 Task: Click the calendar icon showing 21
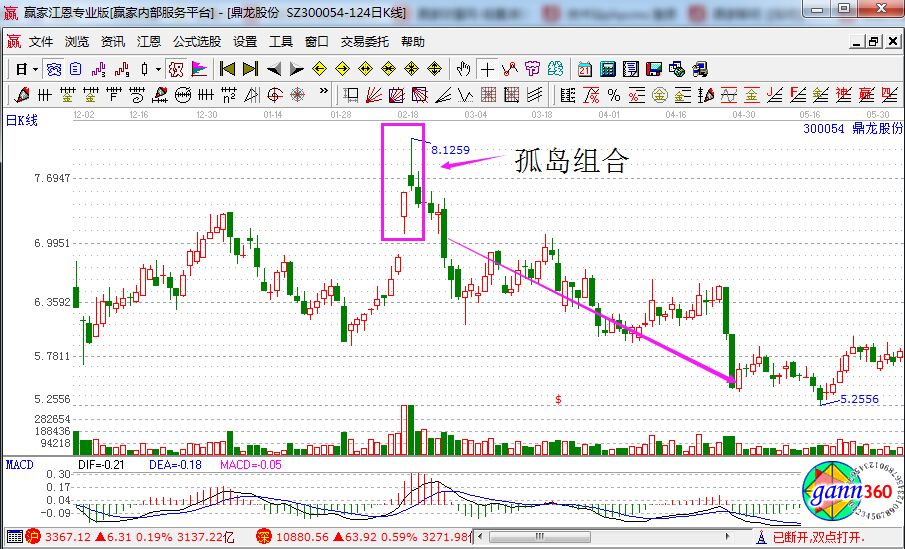(x=583, y=69)
